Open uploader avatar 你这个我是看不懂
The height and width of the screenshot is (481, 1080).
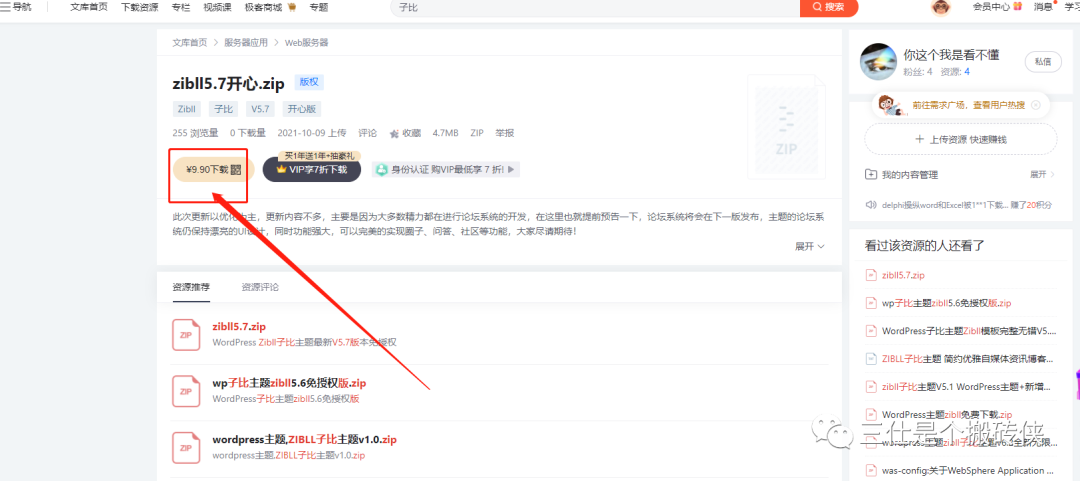[878, 61]
